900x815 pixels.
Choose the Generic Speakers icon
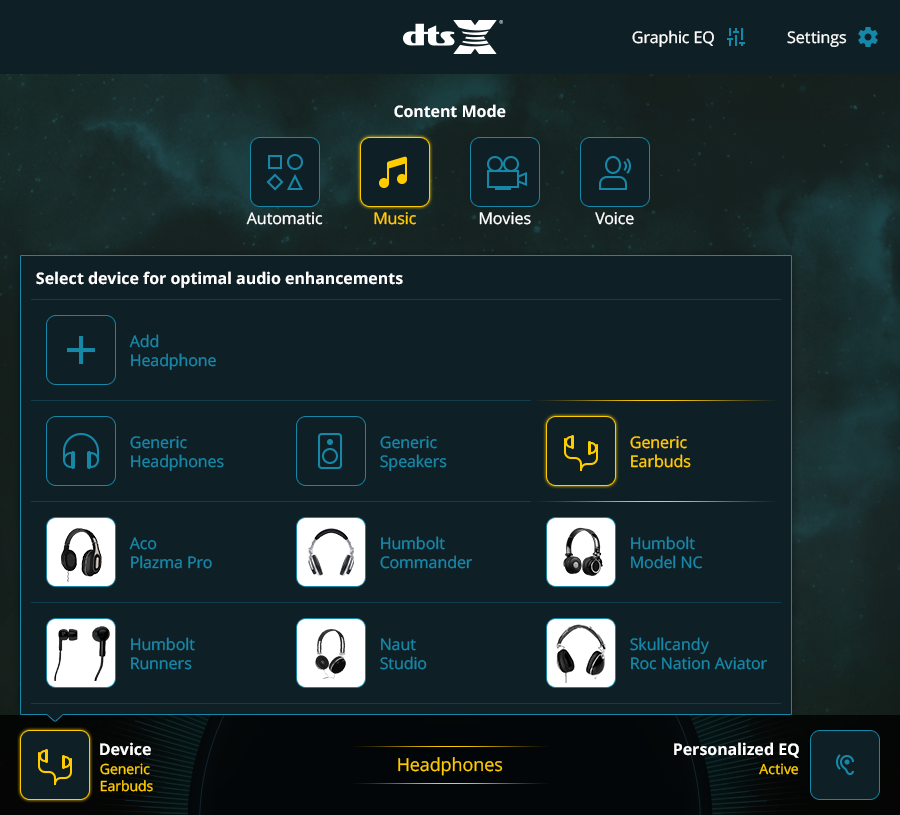tap(331, 451)
